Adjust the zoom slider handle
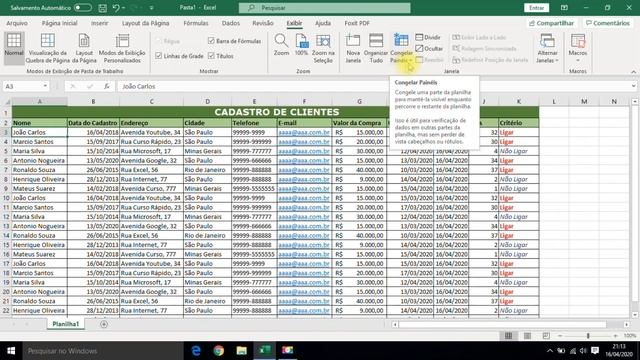 (x=588, y=336)
